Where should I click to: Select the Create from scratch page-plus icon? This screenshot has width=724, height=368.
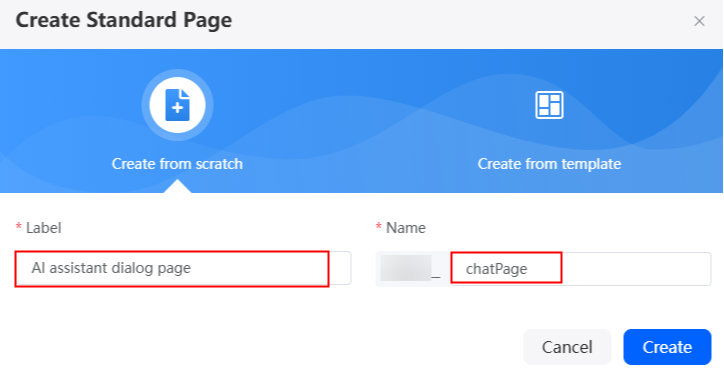(x=177, y=105)
